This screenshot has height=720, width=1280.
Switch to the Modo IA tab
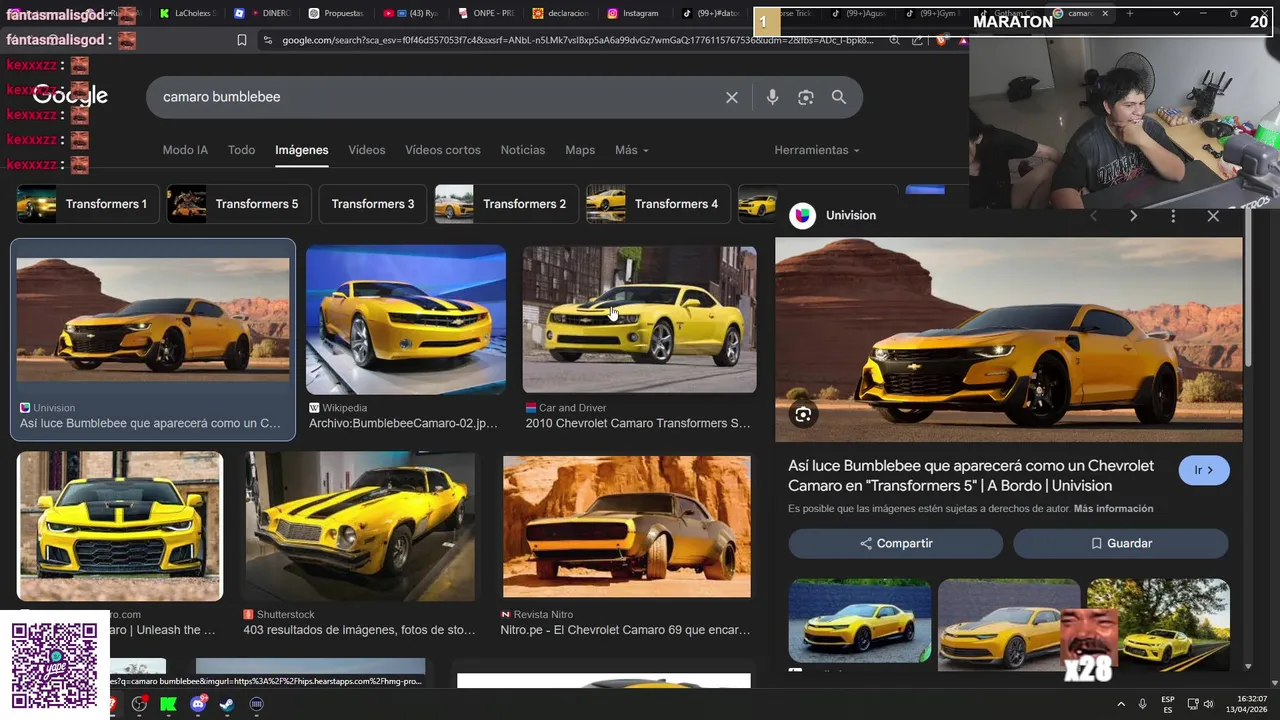point(185,150)
